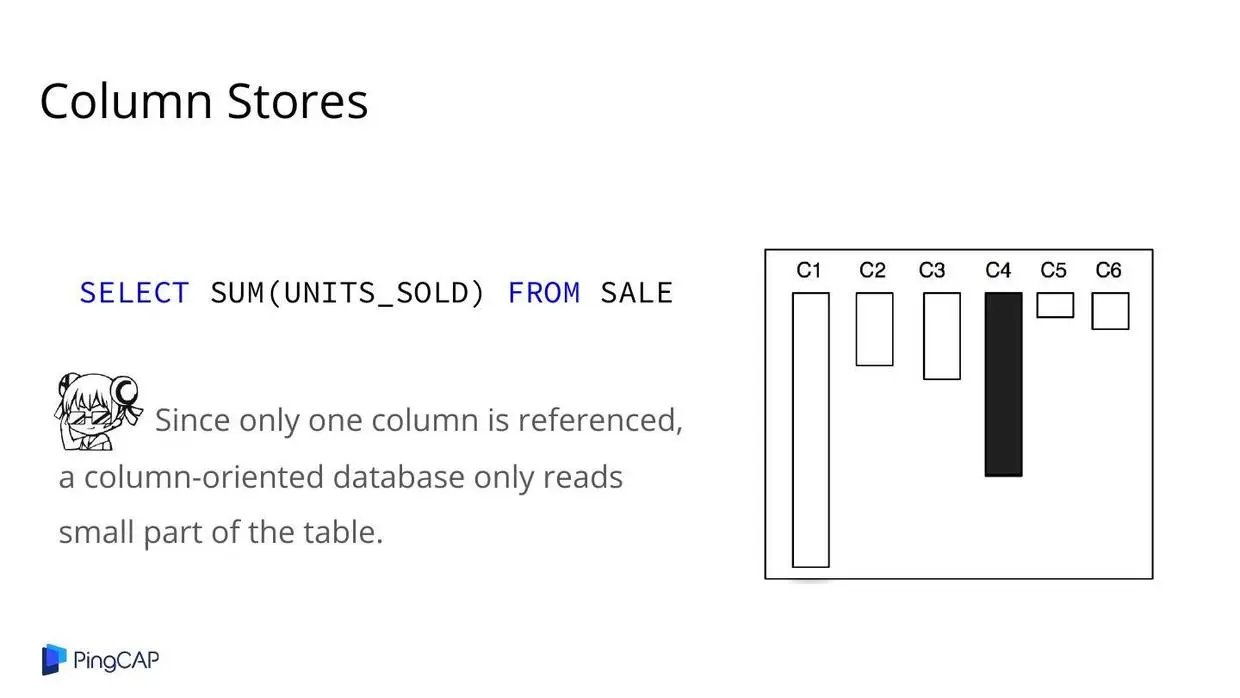Click the C1 column label

coord(809,270)
